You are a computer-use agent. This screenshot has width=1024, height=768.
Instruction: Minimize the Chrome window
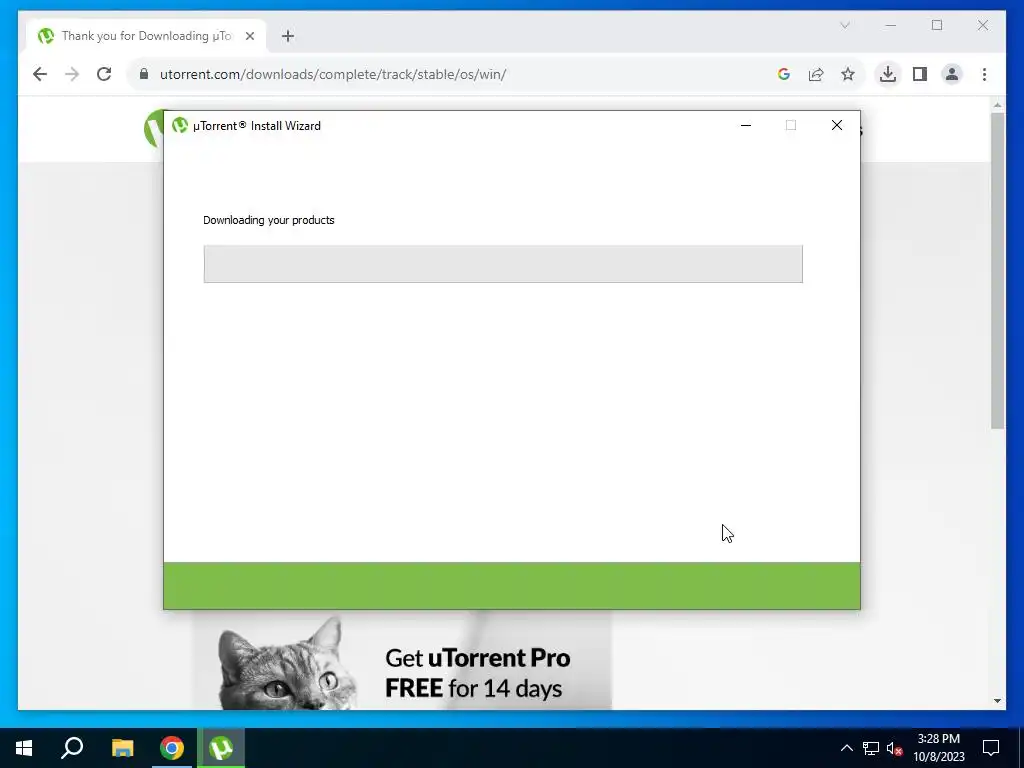point(891,25)
